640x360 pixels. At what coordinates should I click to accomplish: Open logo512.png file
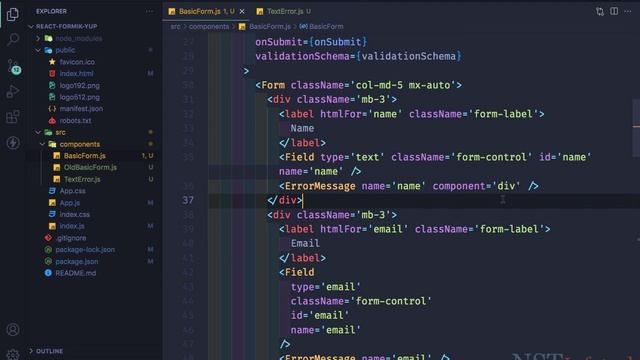(x=80, y=97)
